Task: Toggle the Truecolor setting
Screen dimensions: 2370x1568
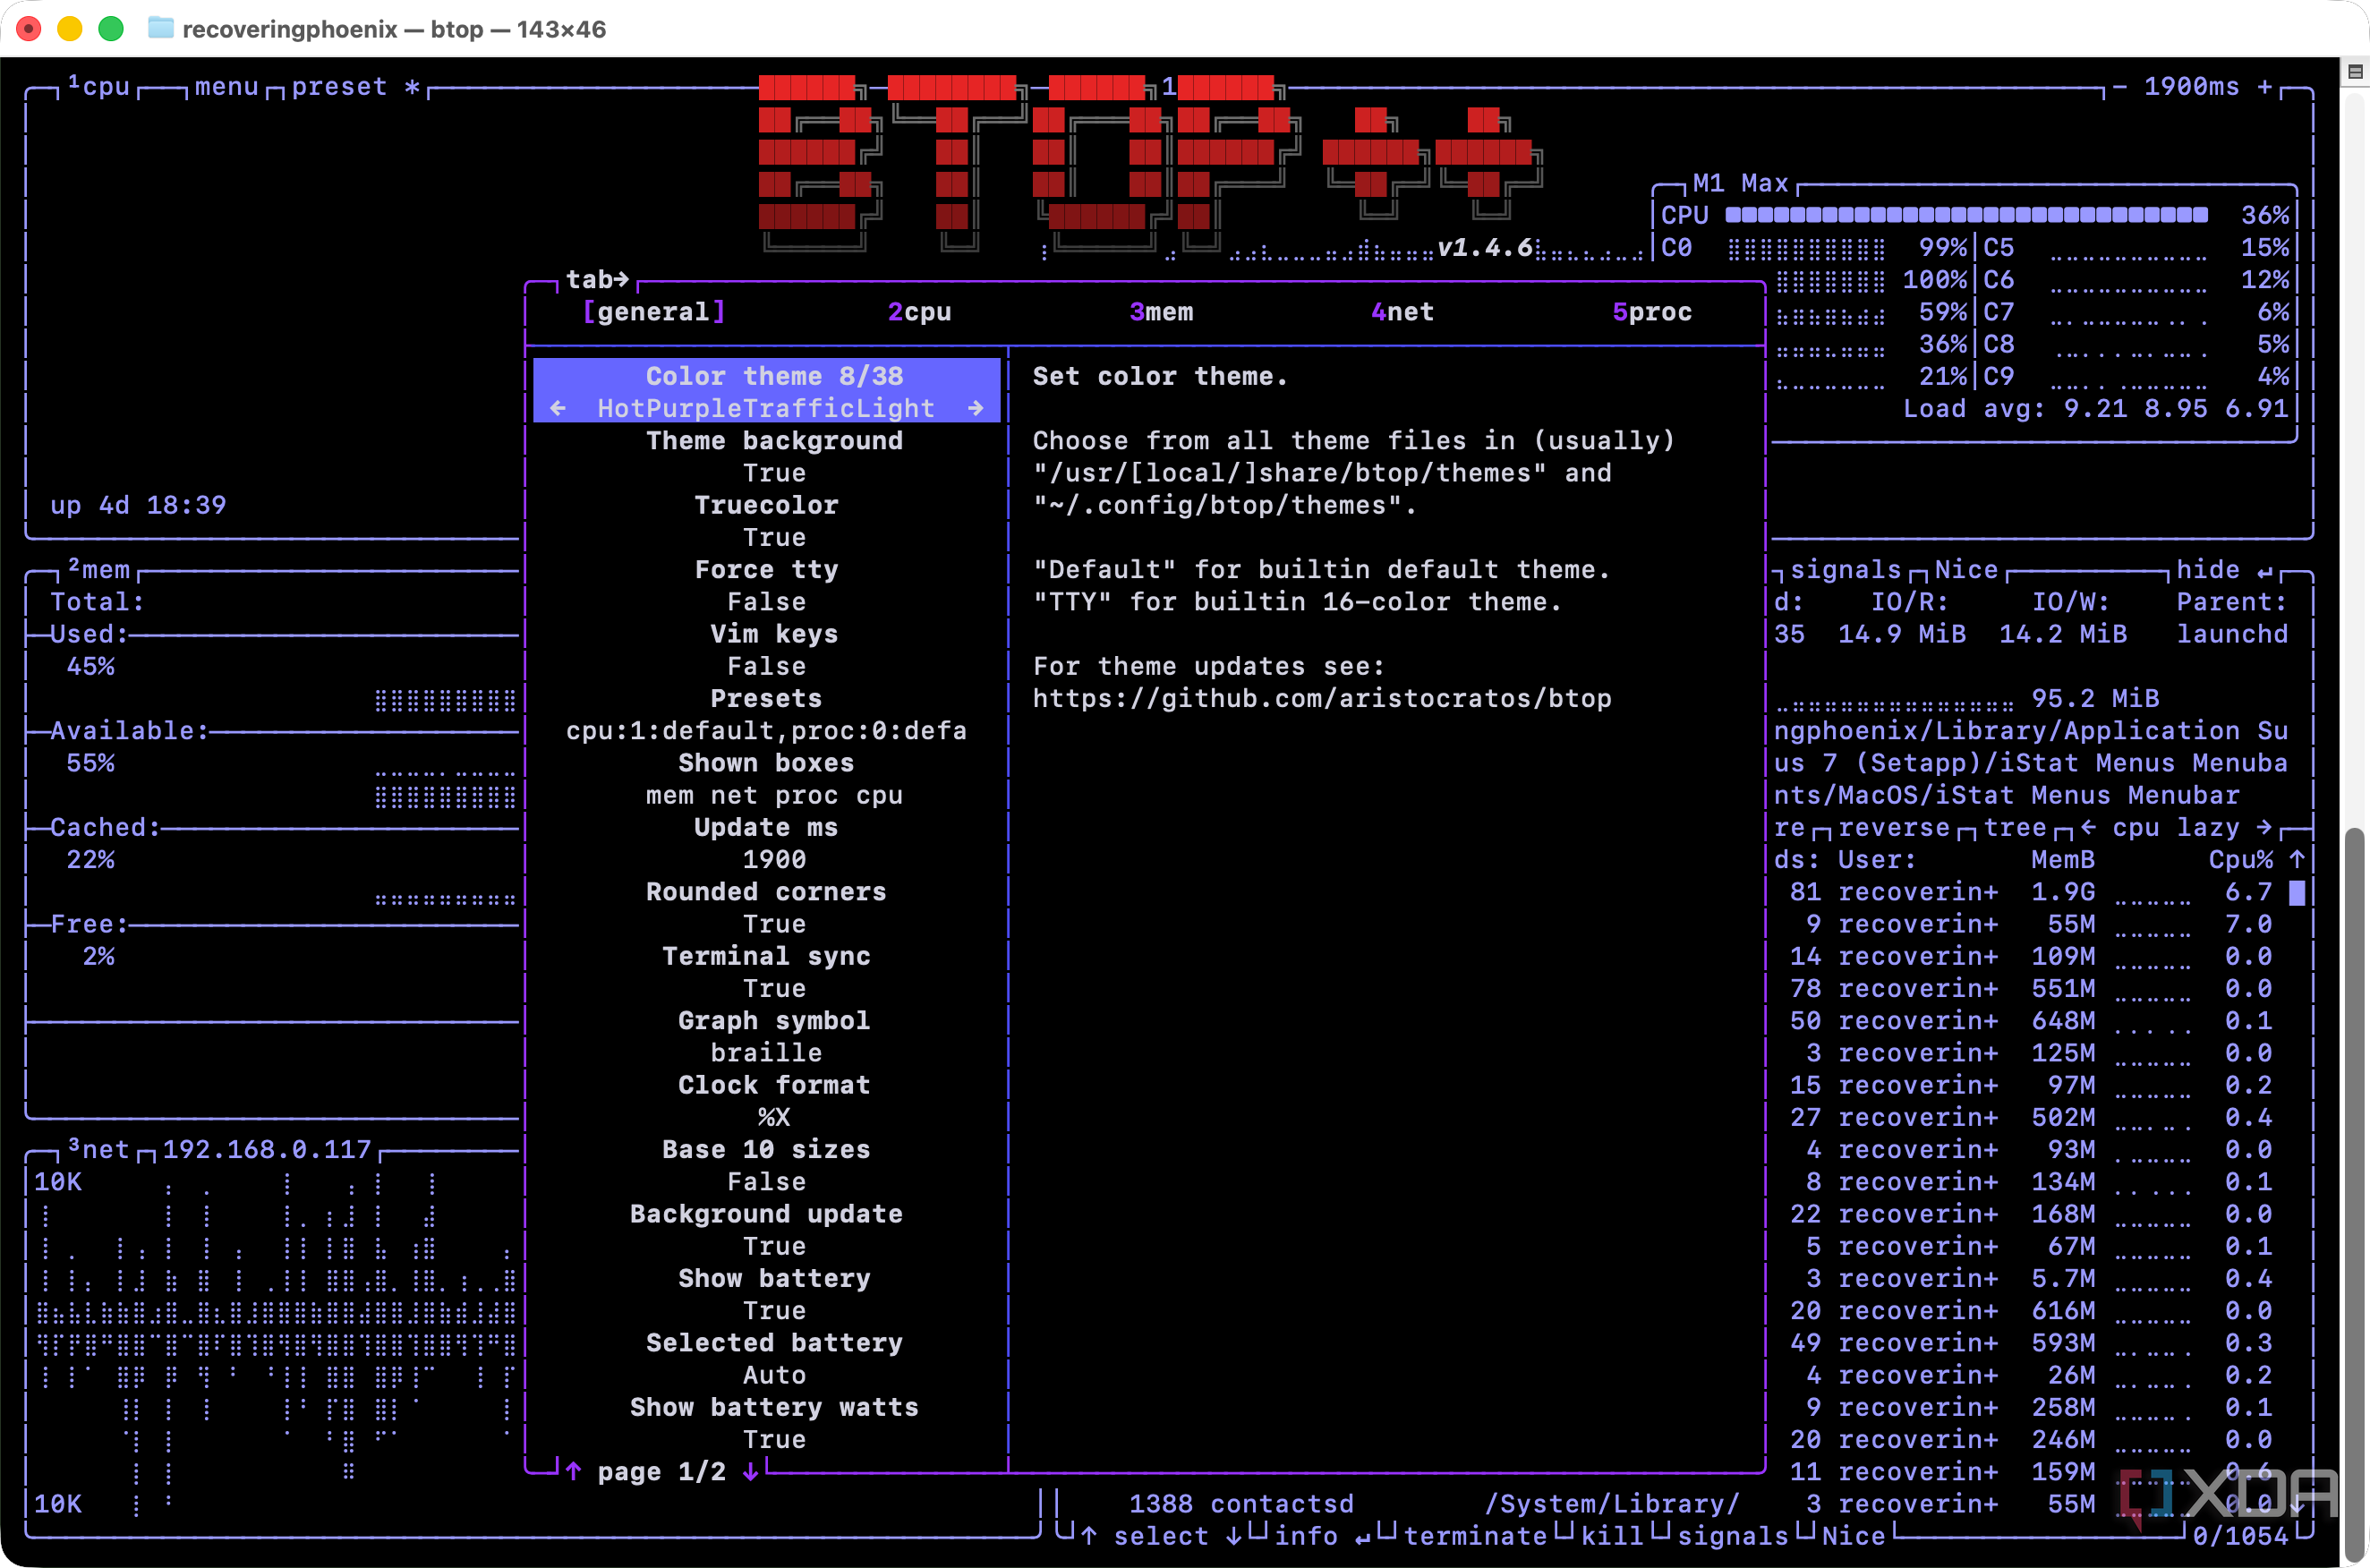Action: coord(766,521)
